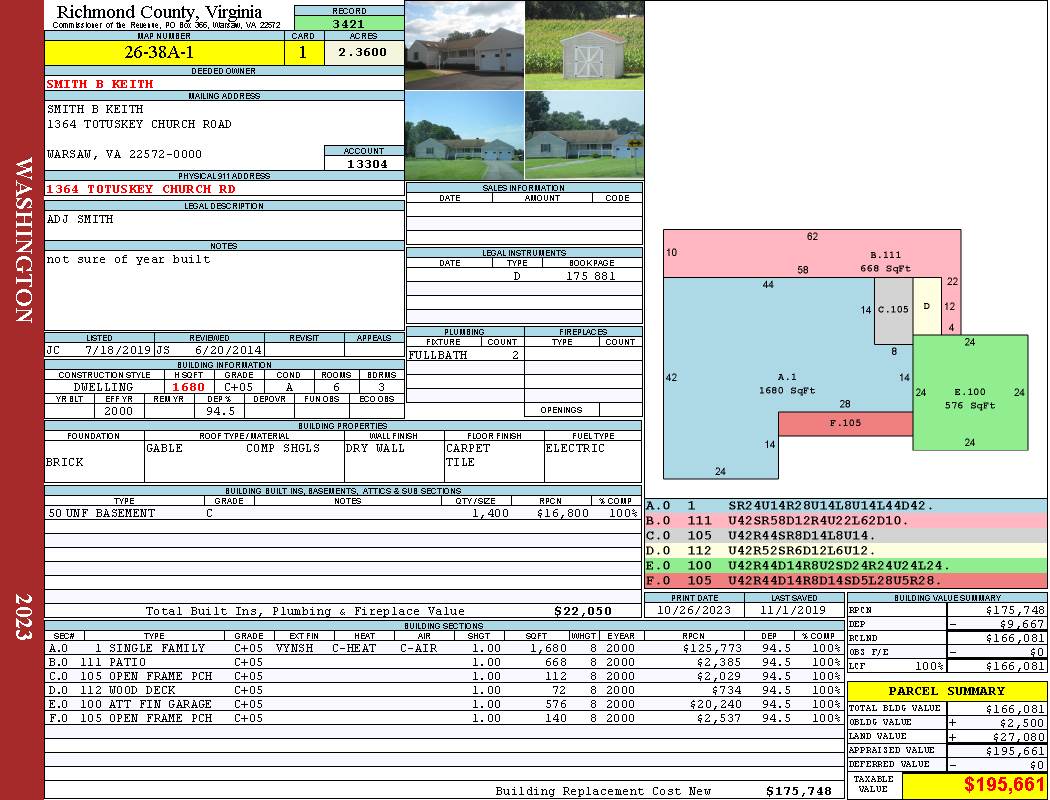Click the WASHINGTON district sidebar label
The width and height of the screenshot is (1050, 800).
pyautogui.click(x=23, y=240)
